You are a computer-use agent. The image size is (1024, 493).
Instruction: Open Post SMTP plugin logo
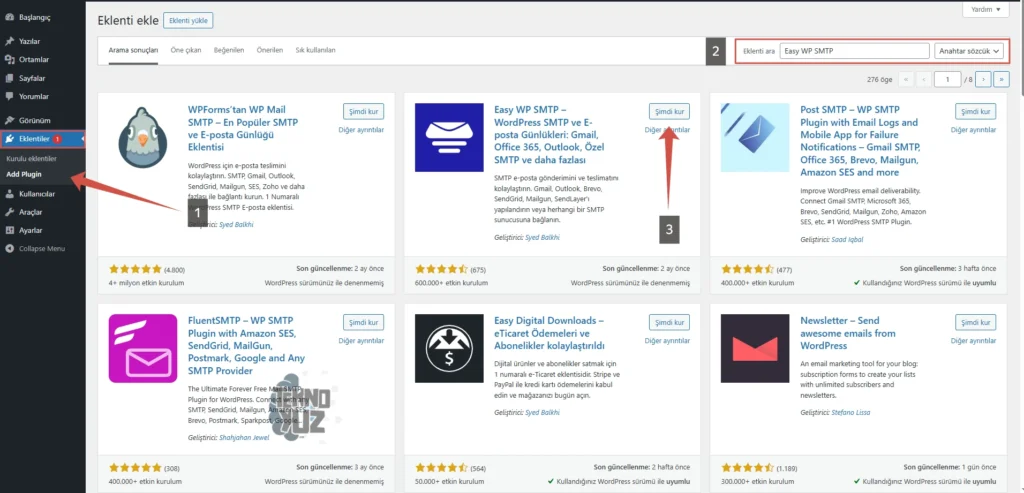pos(755,137)
